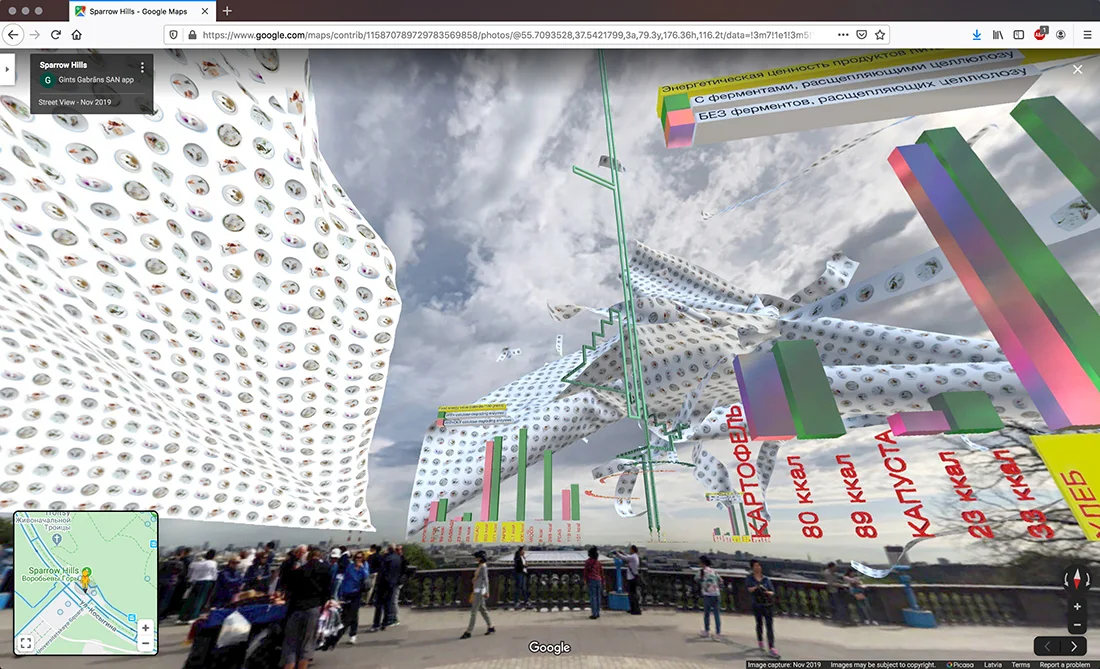Bookmark this page with the star icon
Viewport: 1100px width, 669px height.
(x=880, y=34)
